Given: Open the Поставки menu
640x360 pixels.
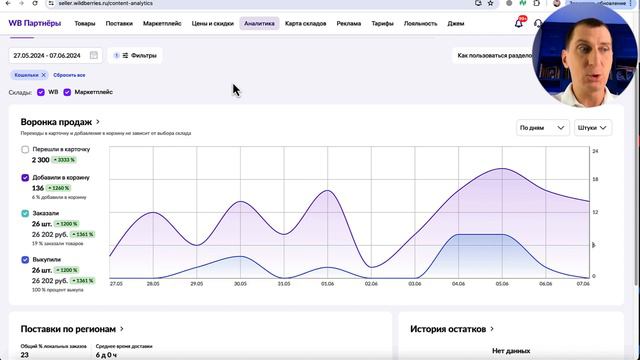Looking at the screenshot, I should click(x=119, y=24).
